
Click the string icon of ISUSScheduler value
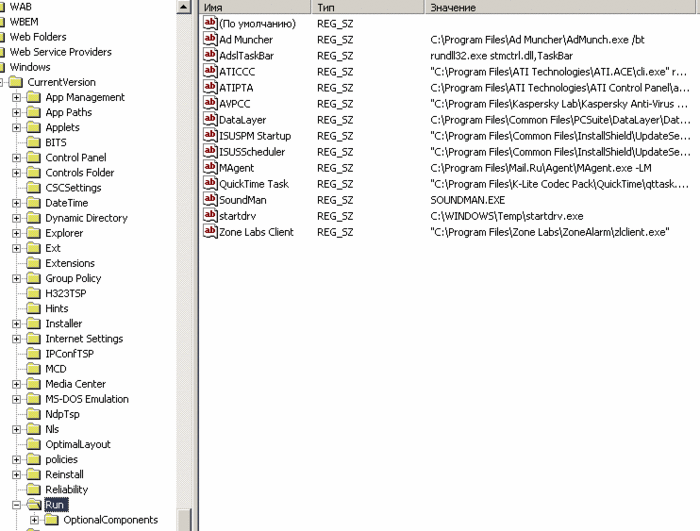(210, 151)
